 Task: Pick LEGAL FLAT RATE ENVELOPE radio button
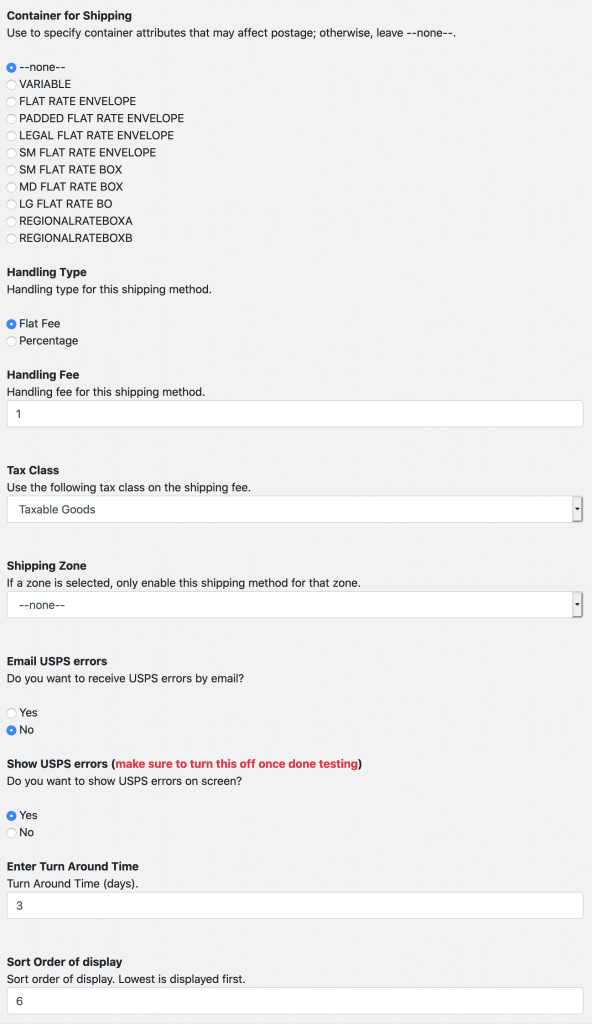[x=11, y=135]
